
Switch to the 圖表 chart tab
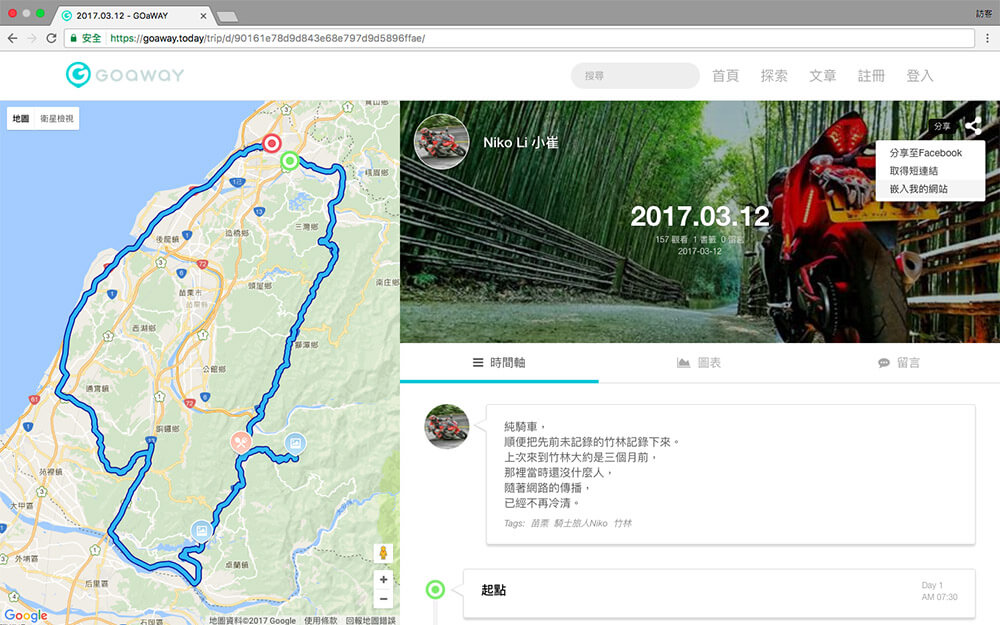pos(701,362)
